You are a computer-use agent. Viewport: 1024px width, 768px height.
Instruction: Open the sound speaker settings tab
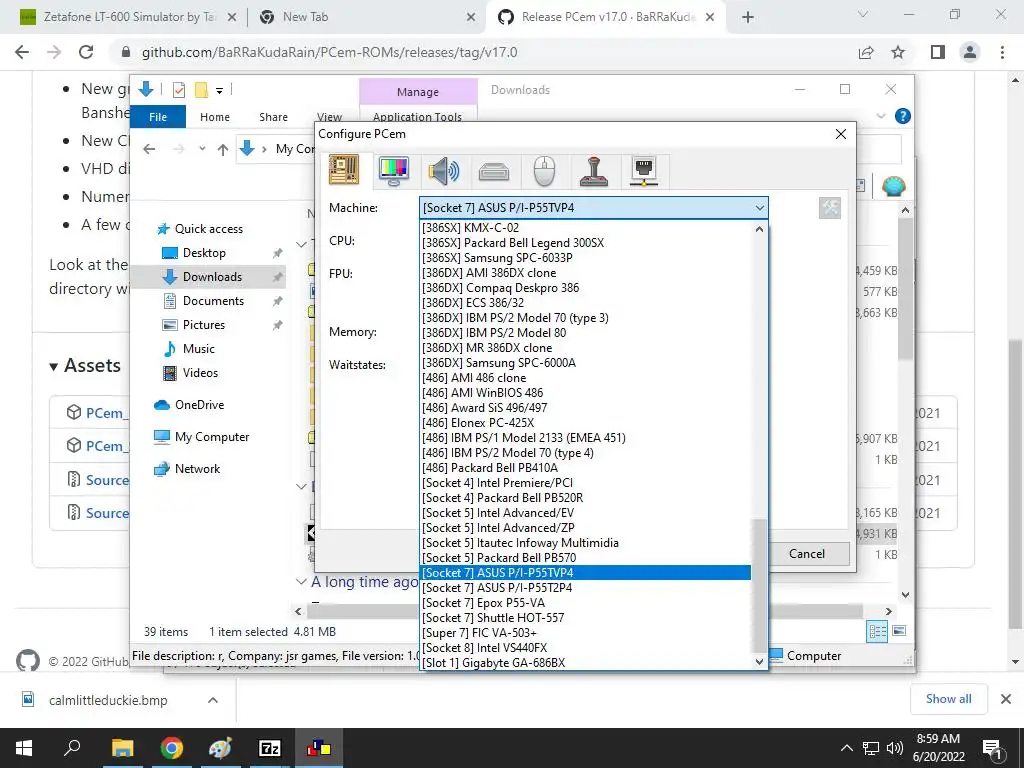click(x=443, y=171)
